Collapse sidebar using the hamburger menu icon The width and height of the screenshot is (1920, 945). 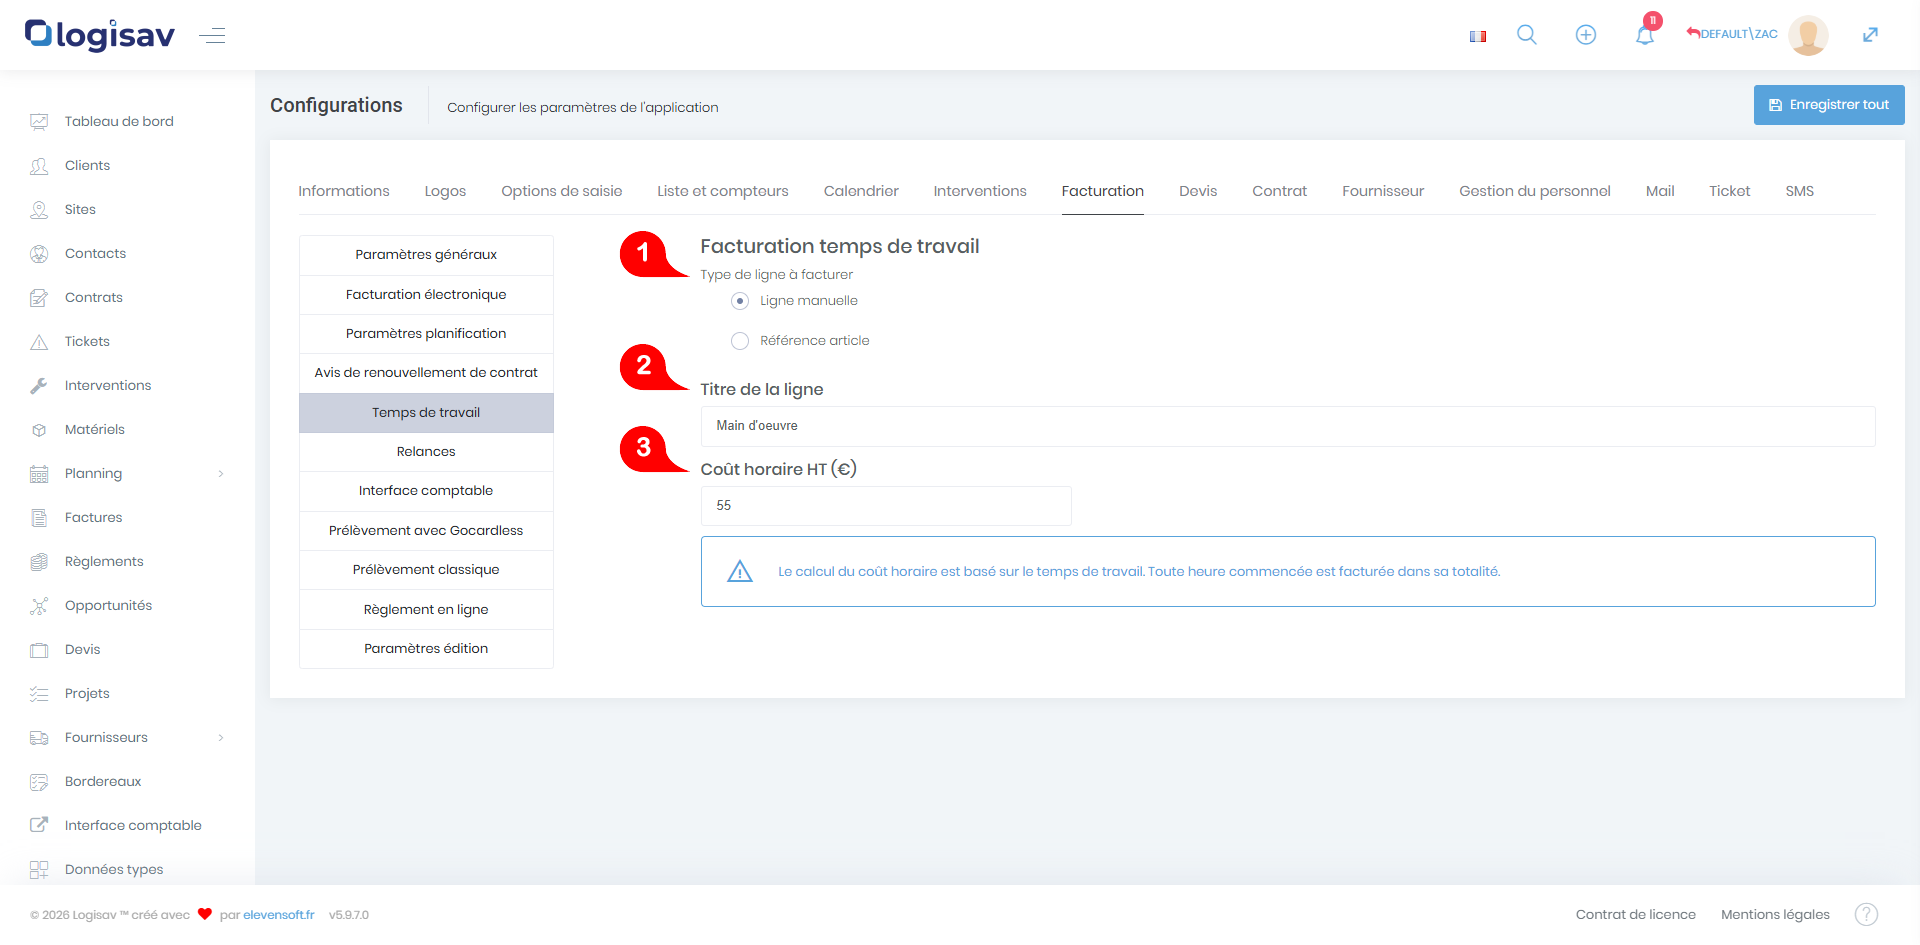pyautogui.click(x=212, y=36)
